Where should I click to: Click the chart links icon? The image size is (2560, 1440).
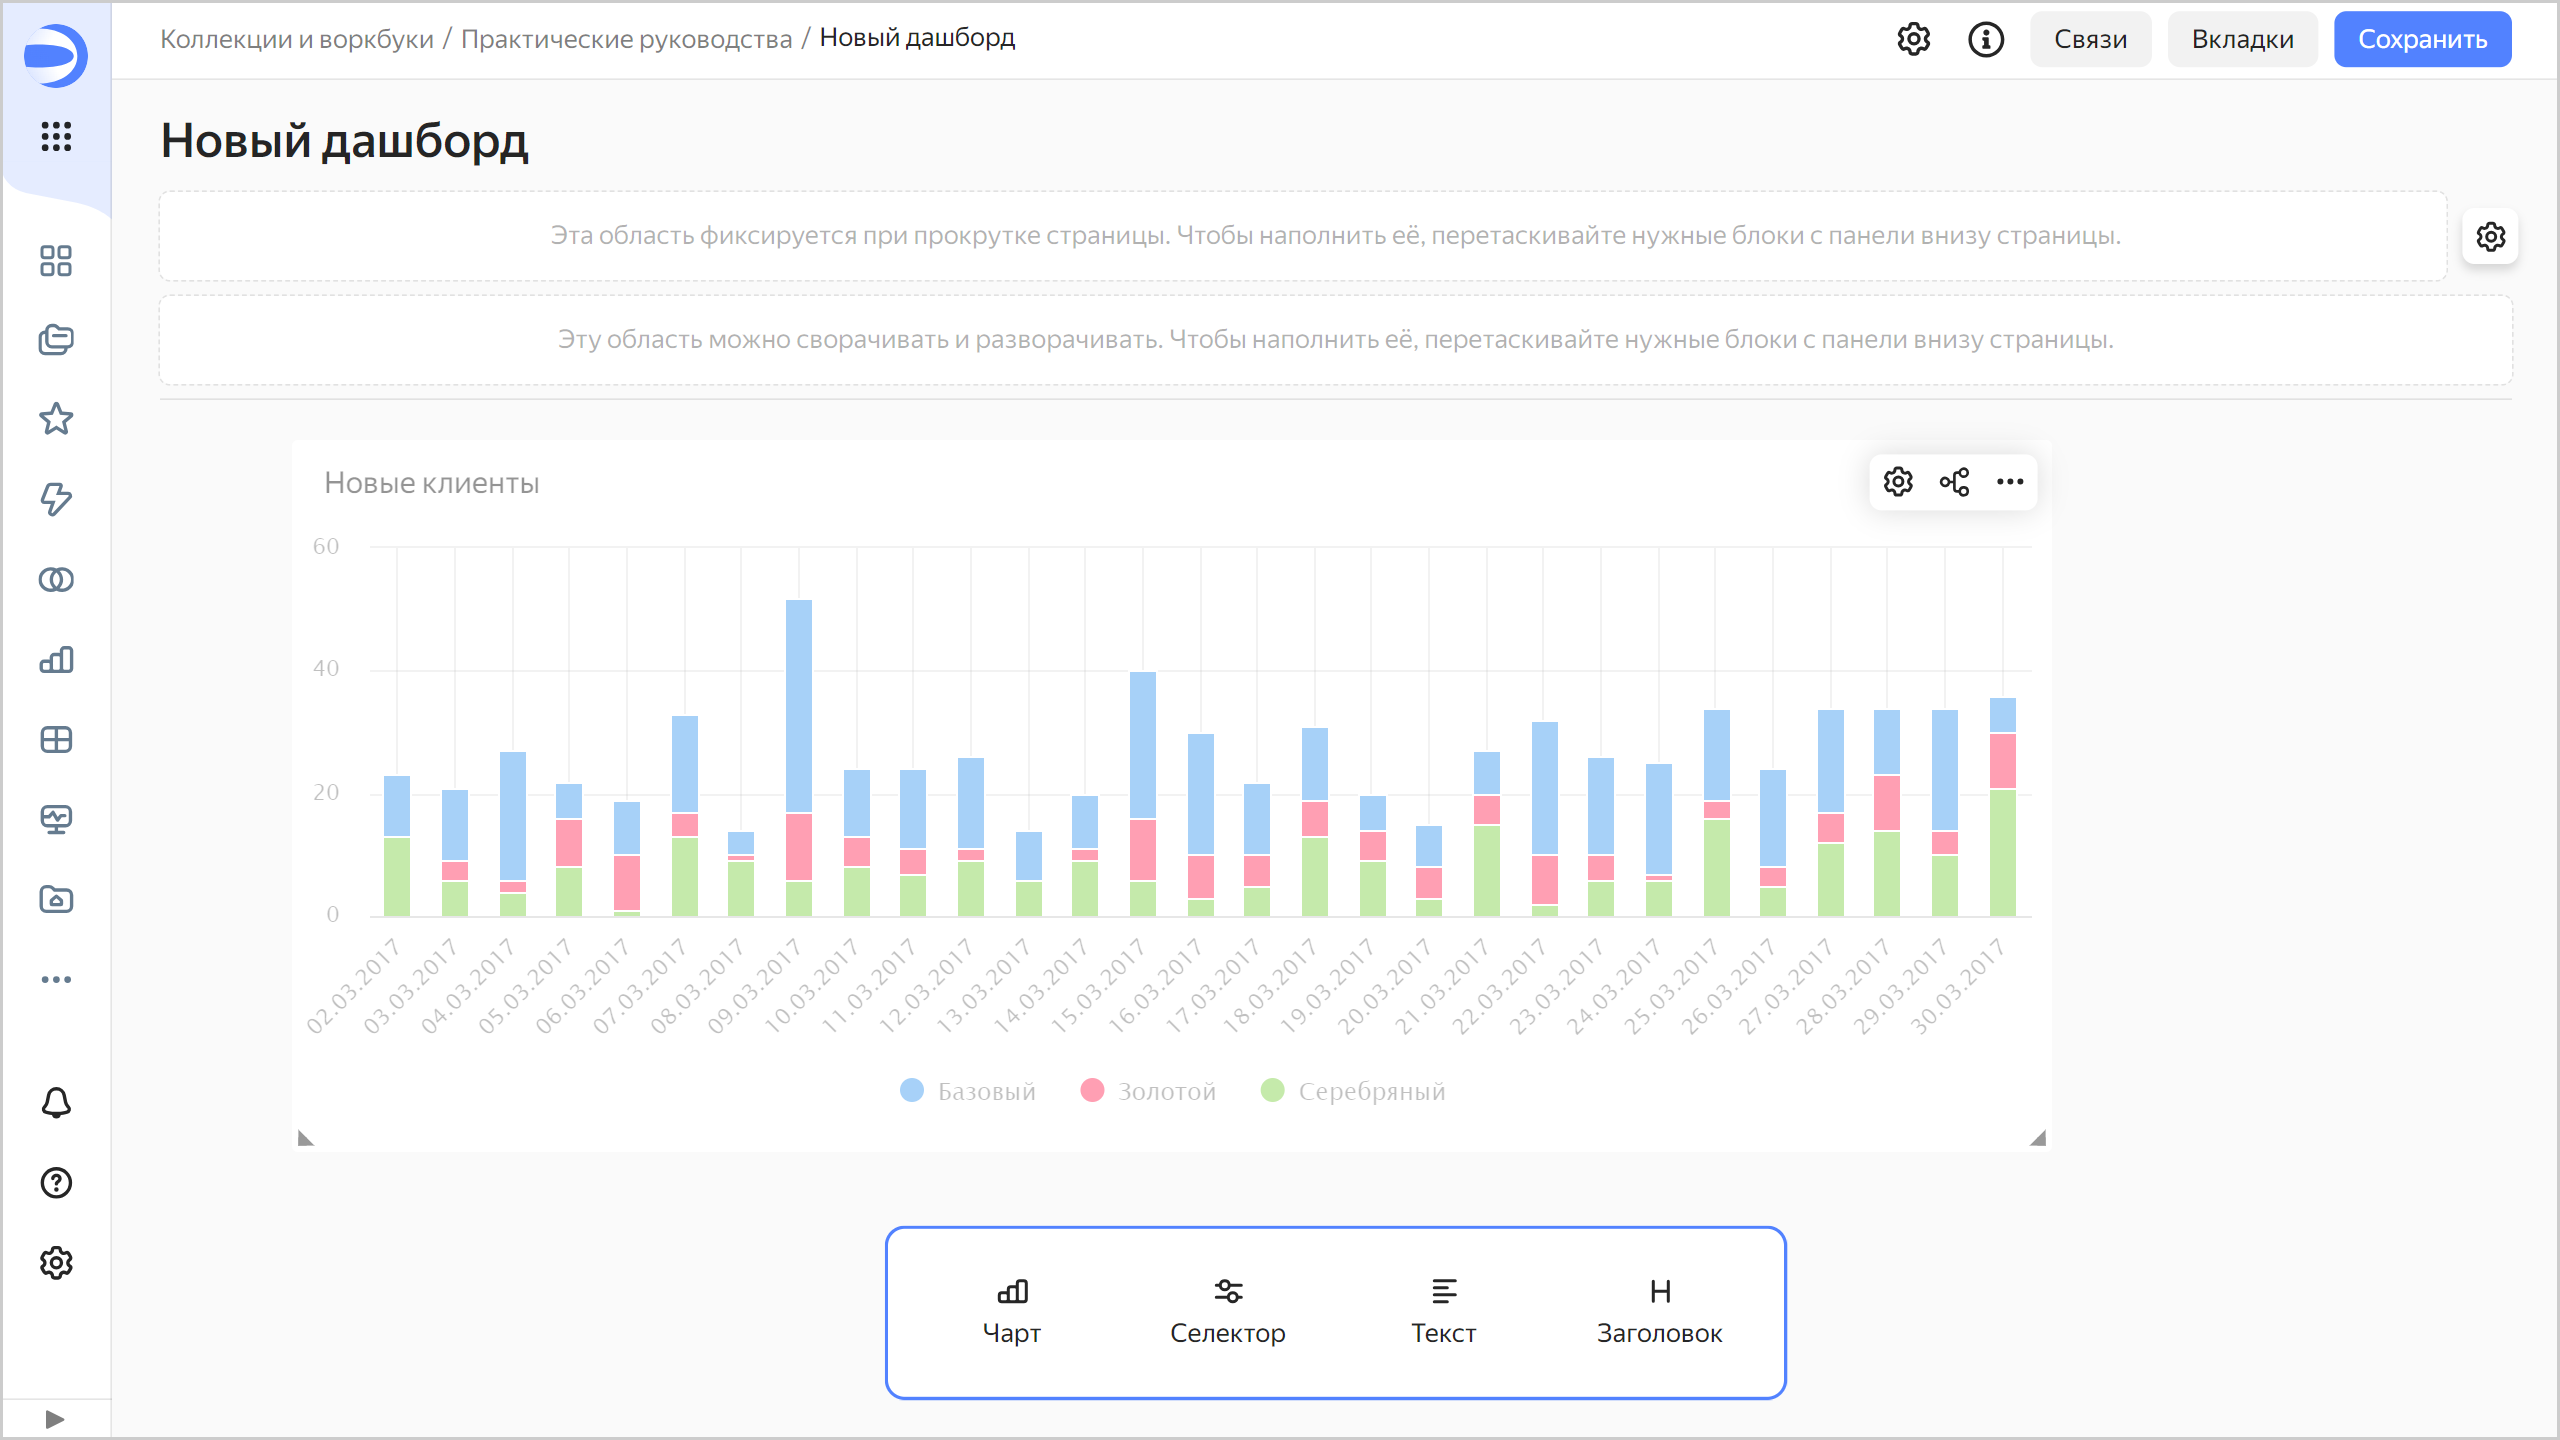point(1954,482)
